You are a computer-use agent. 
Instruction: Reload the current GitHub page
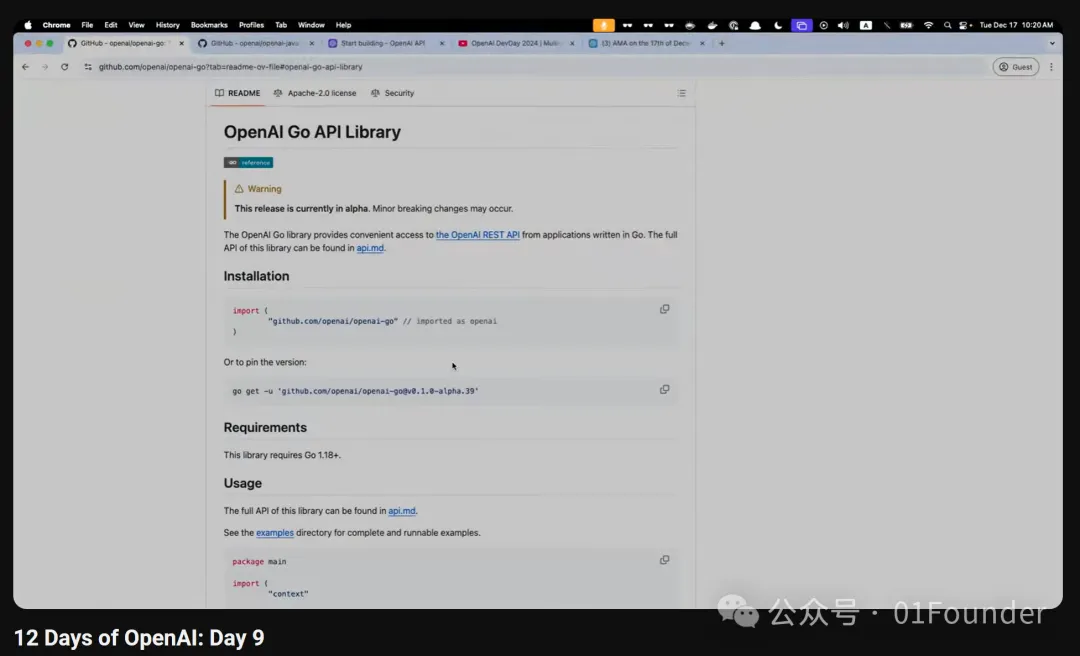tap(65, 67)
